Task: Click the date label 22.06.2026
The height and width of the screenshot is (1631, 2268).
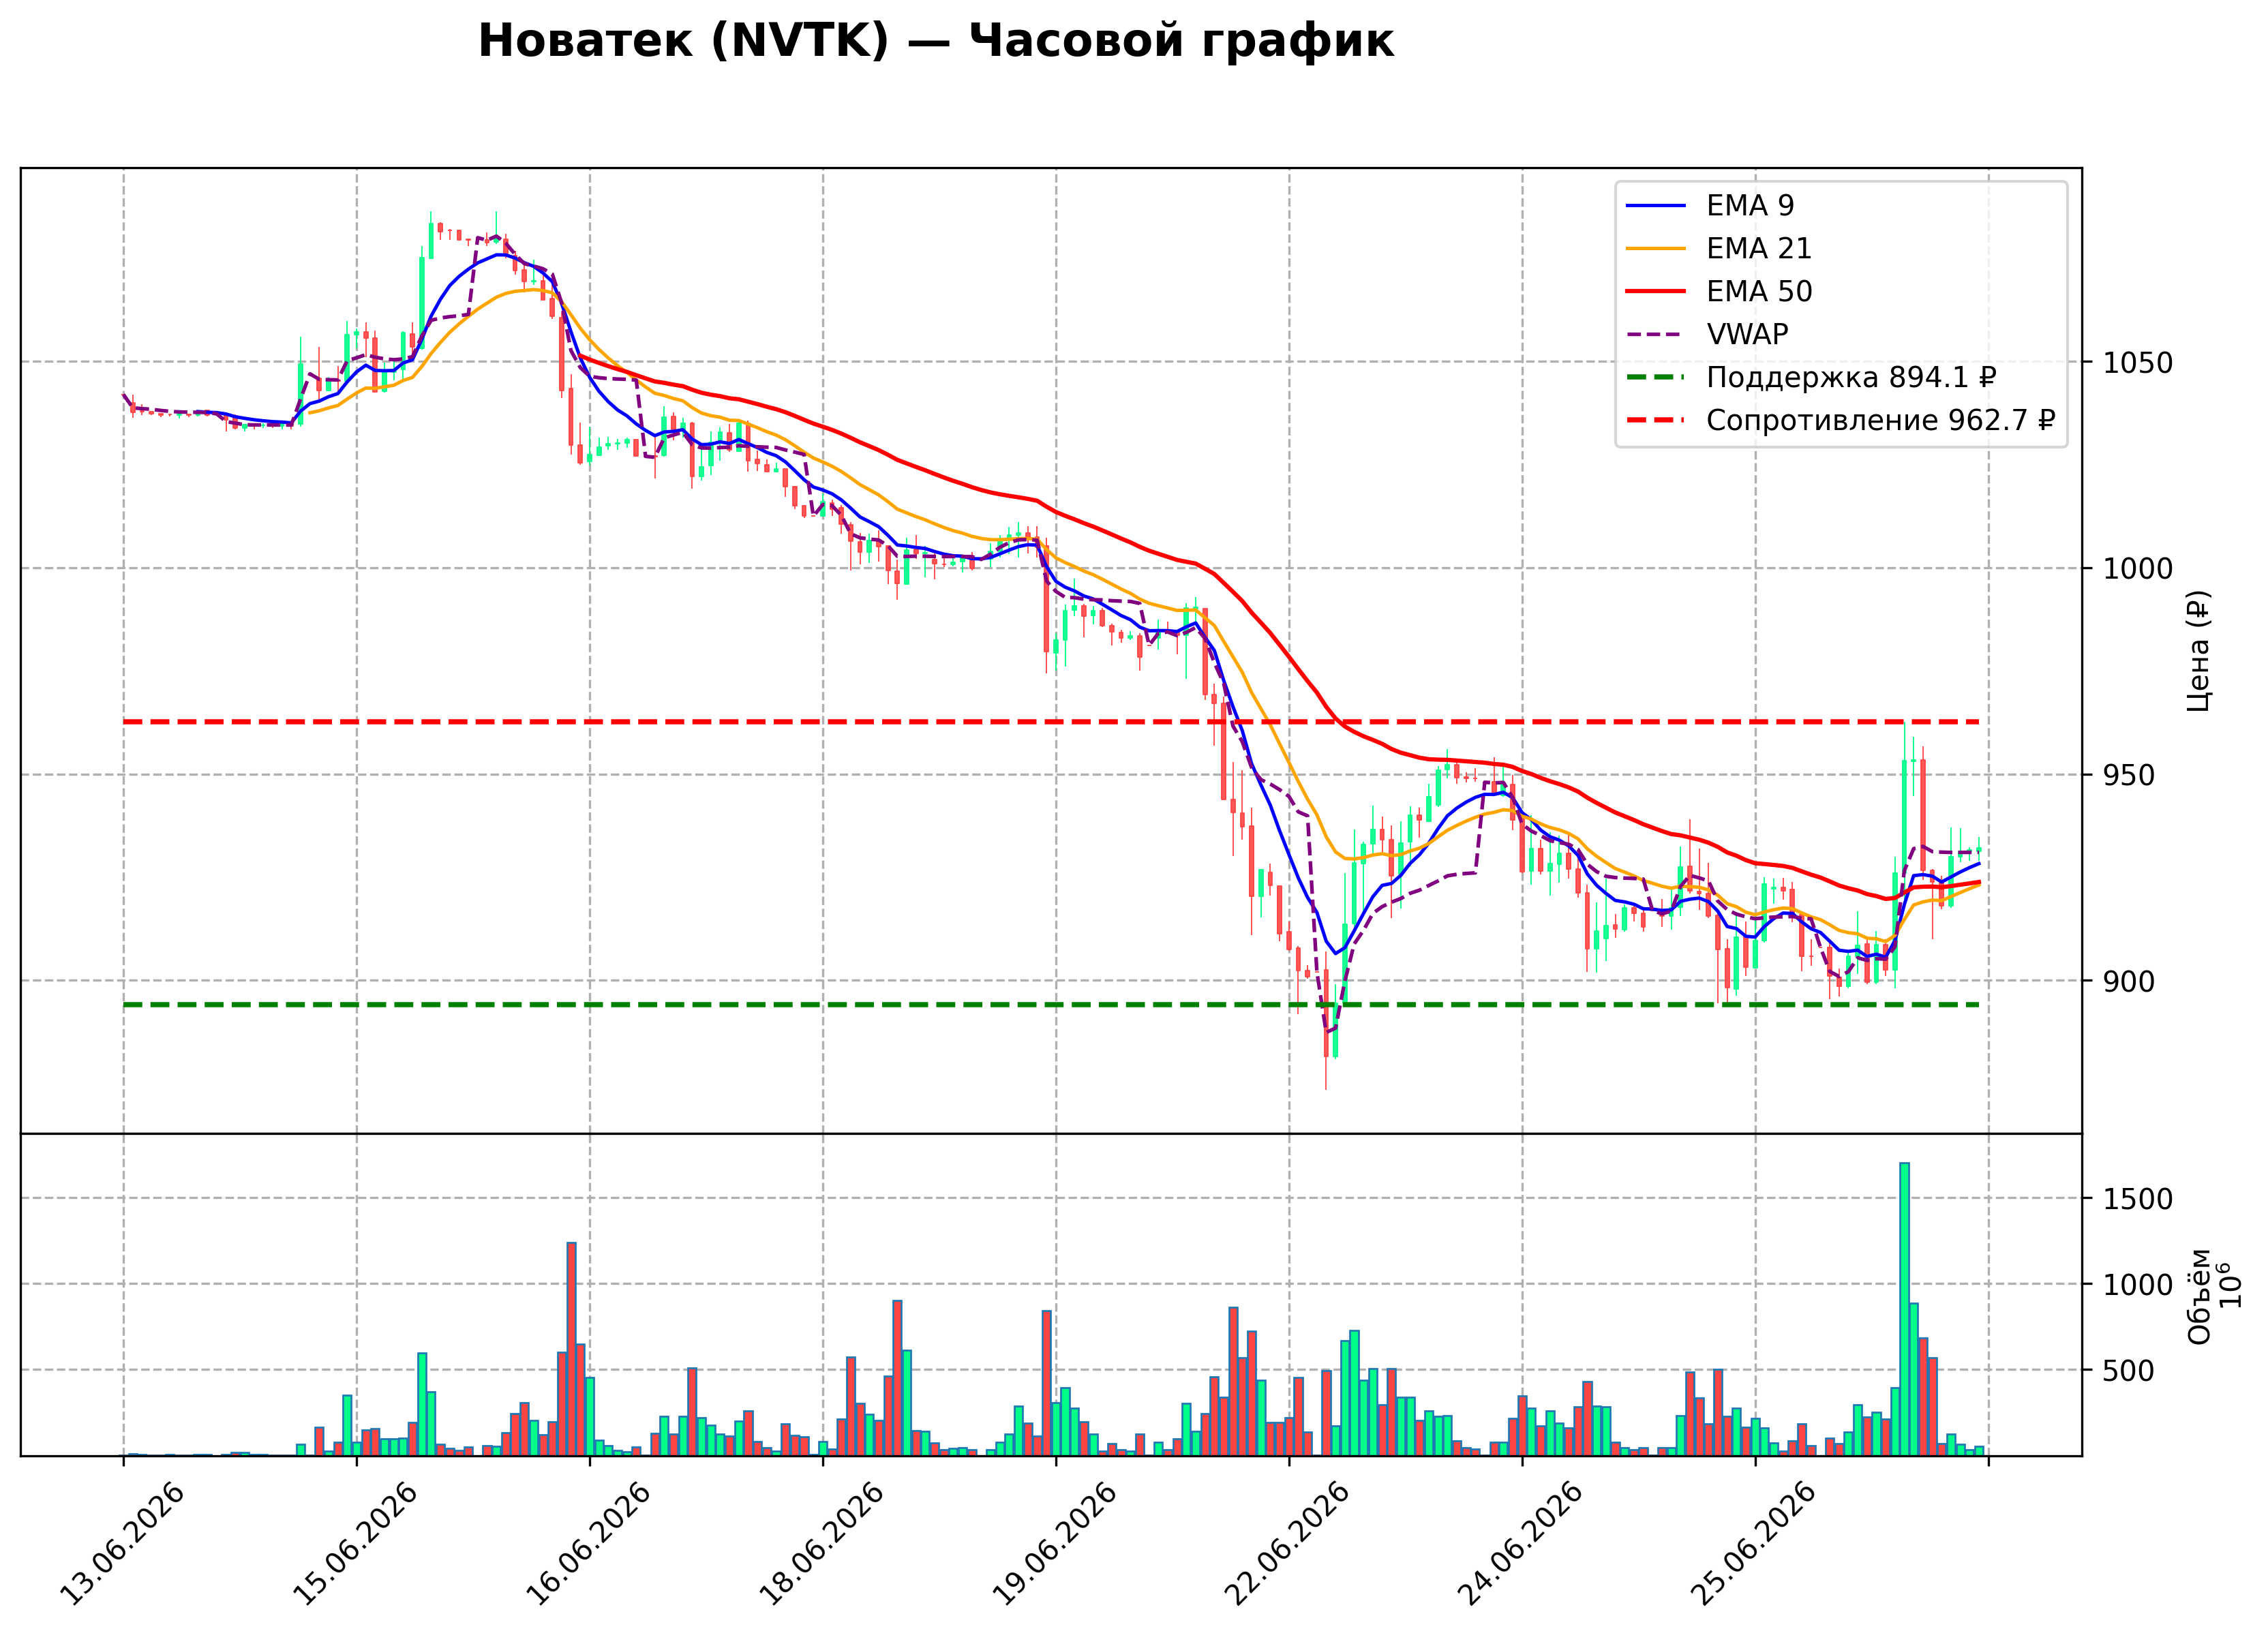Action: tap(1287, 1545)
